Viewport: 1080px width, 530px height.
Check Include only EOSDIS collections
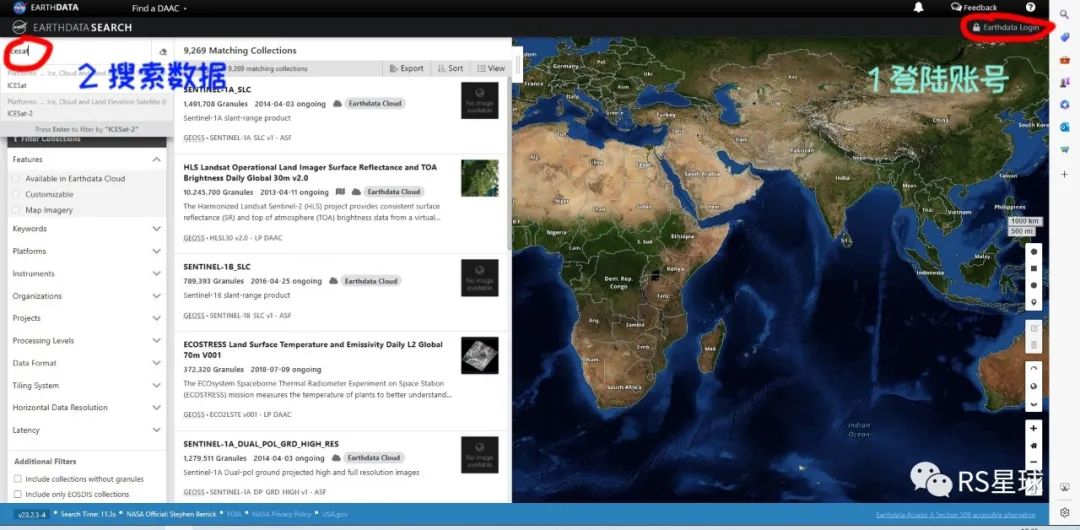(17, 494)
